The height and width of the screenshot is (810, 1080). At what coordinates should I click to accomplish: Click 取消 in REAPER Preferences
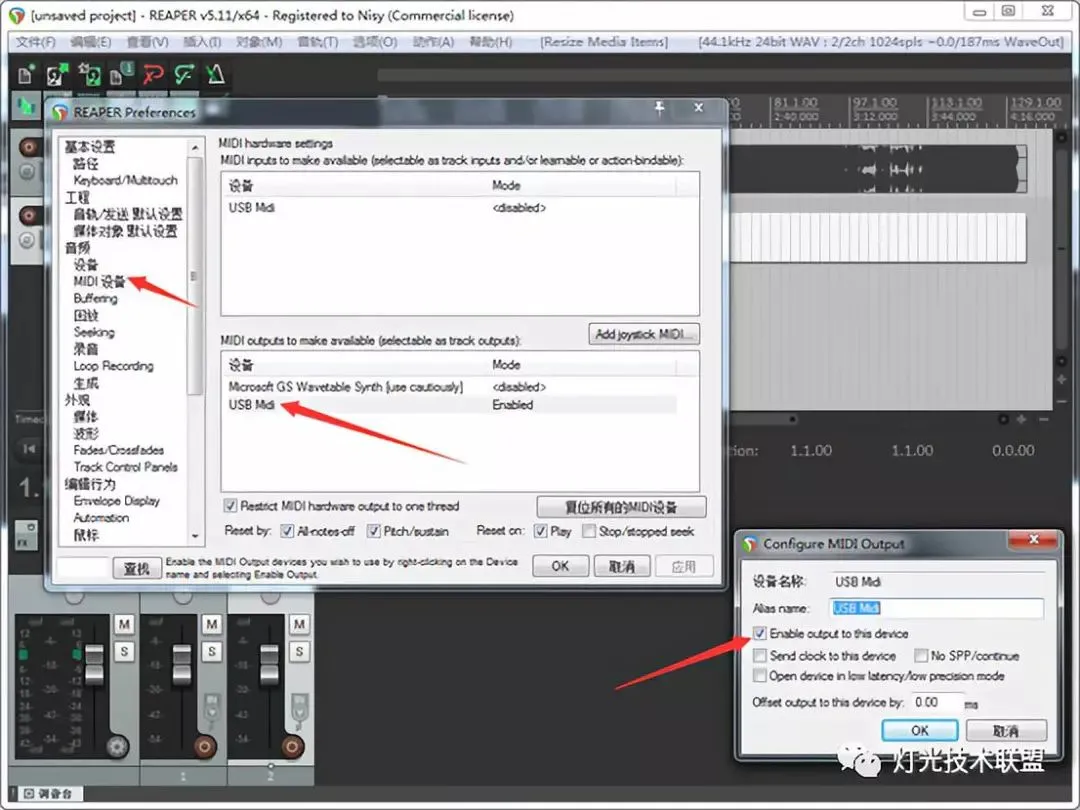[622, 566]
